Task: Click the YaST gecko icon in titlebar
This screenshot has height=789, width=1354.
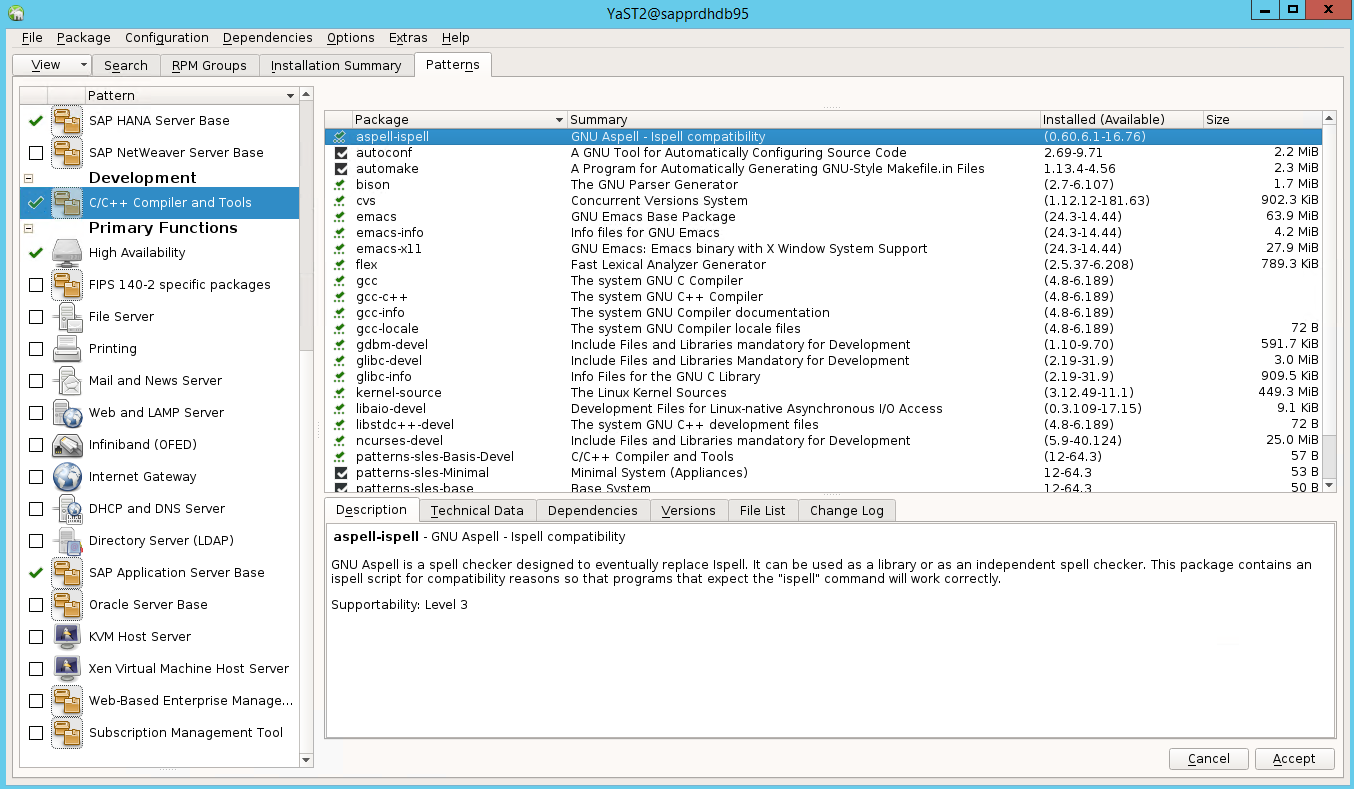Action: coord(16,13)
